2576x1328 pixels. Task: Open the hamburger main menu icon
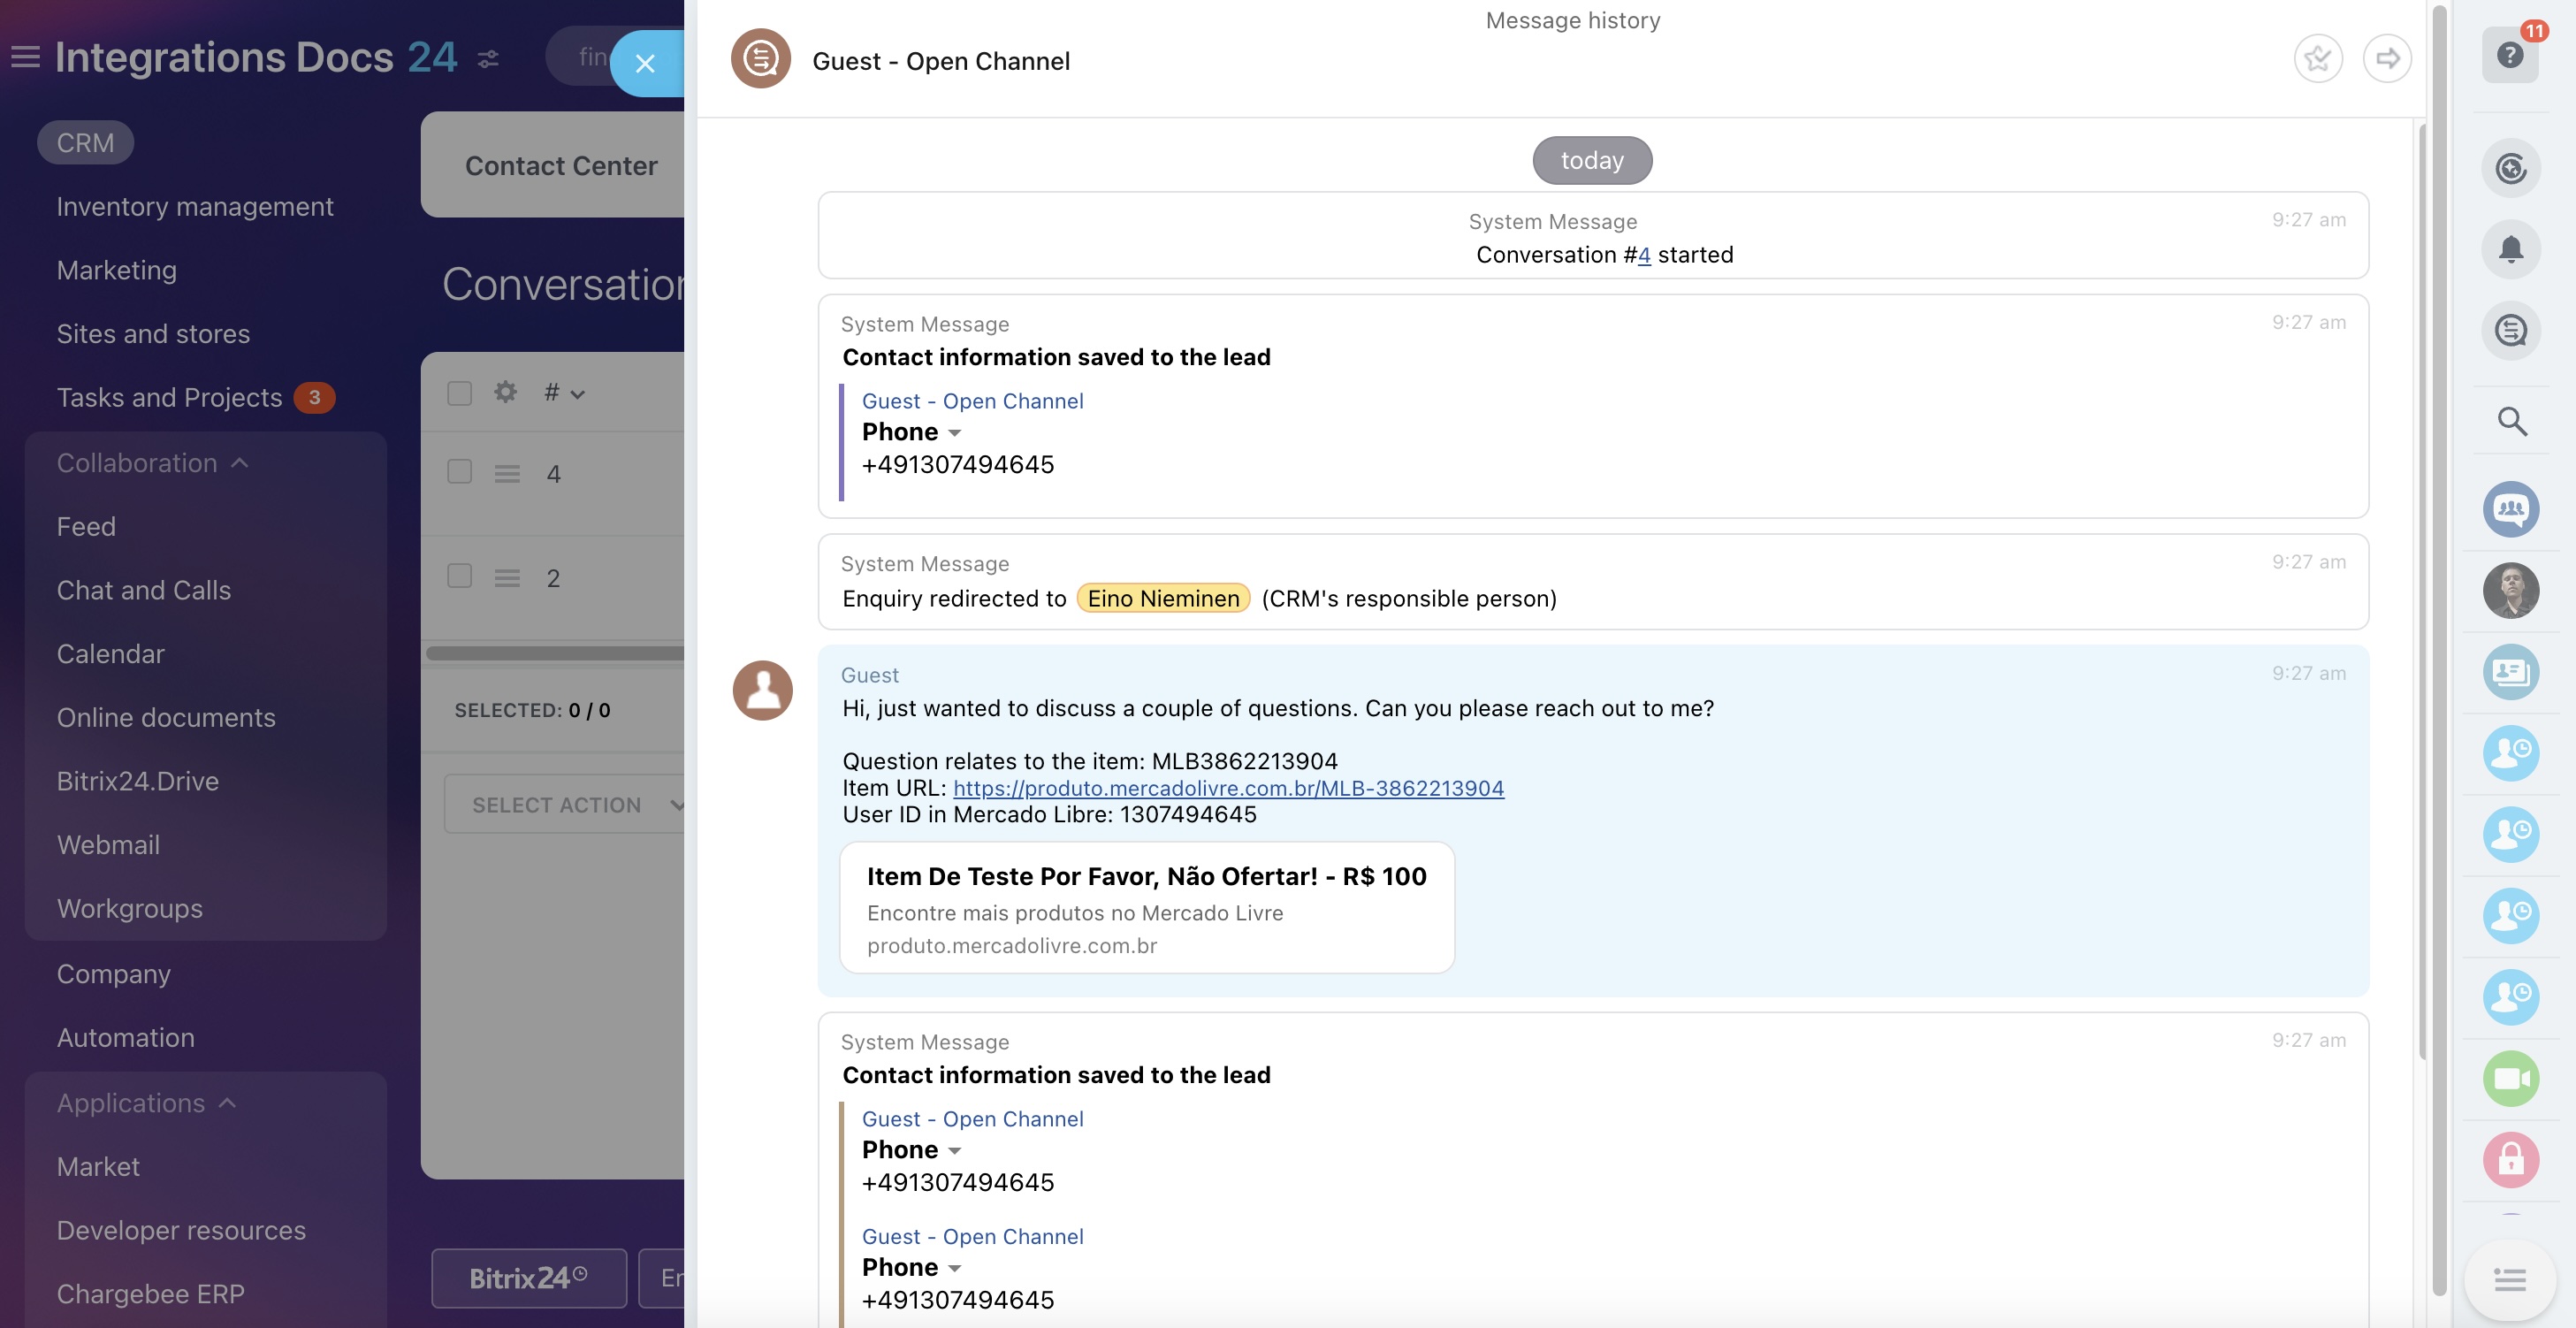25,57
